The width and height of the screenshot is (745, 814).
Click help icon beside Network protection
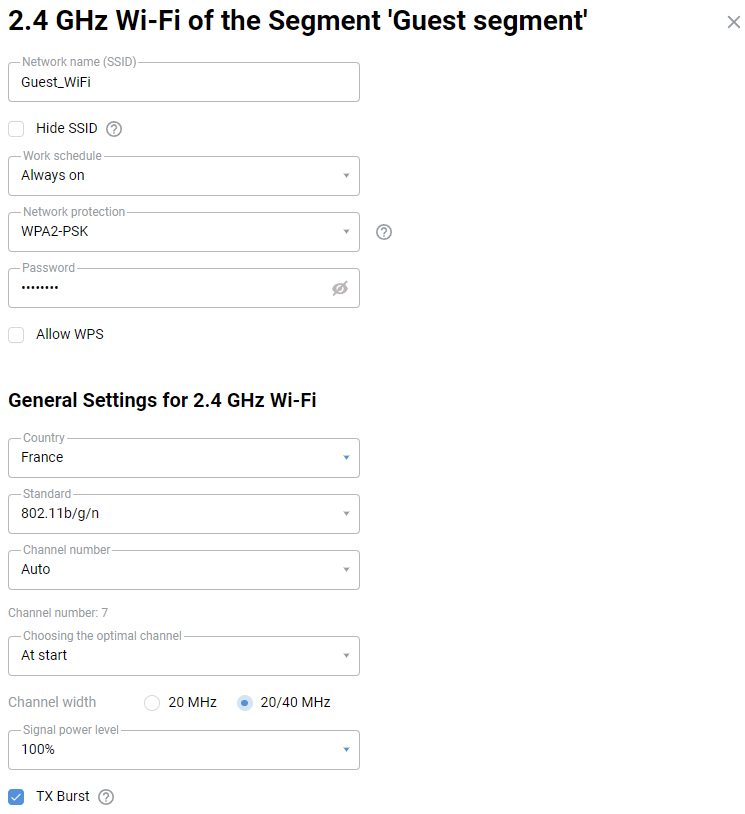coord(384,232)
